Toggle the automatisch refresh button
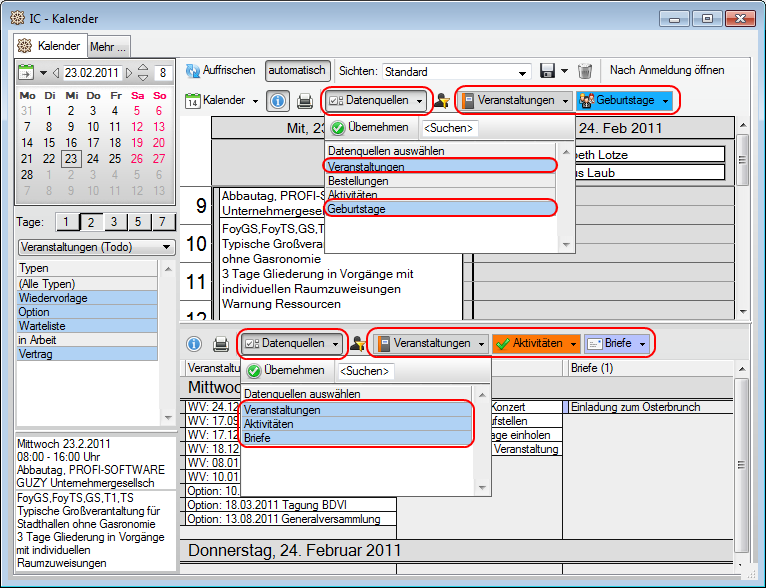This screenshot has width=766, height=588. click(297, 71)
